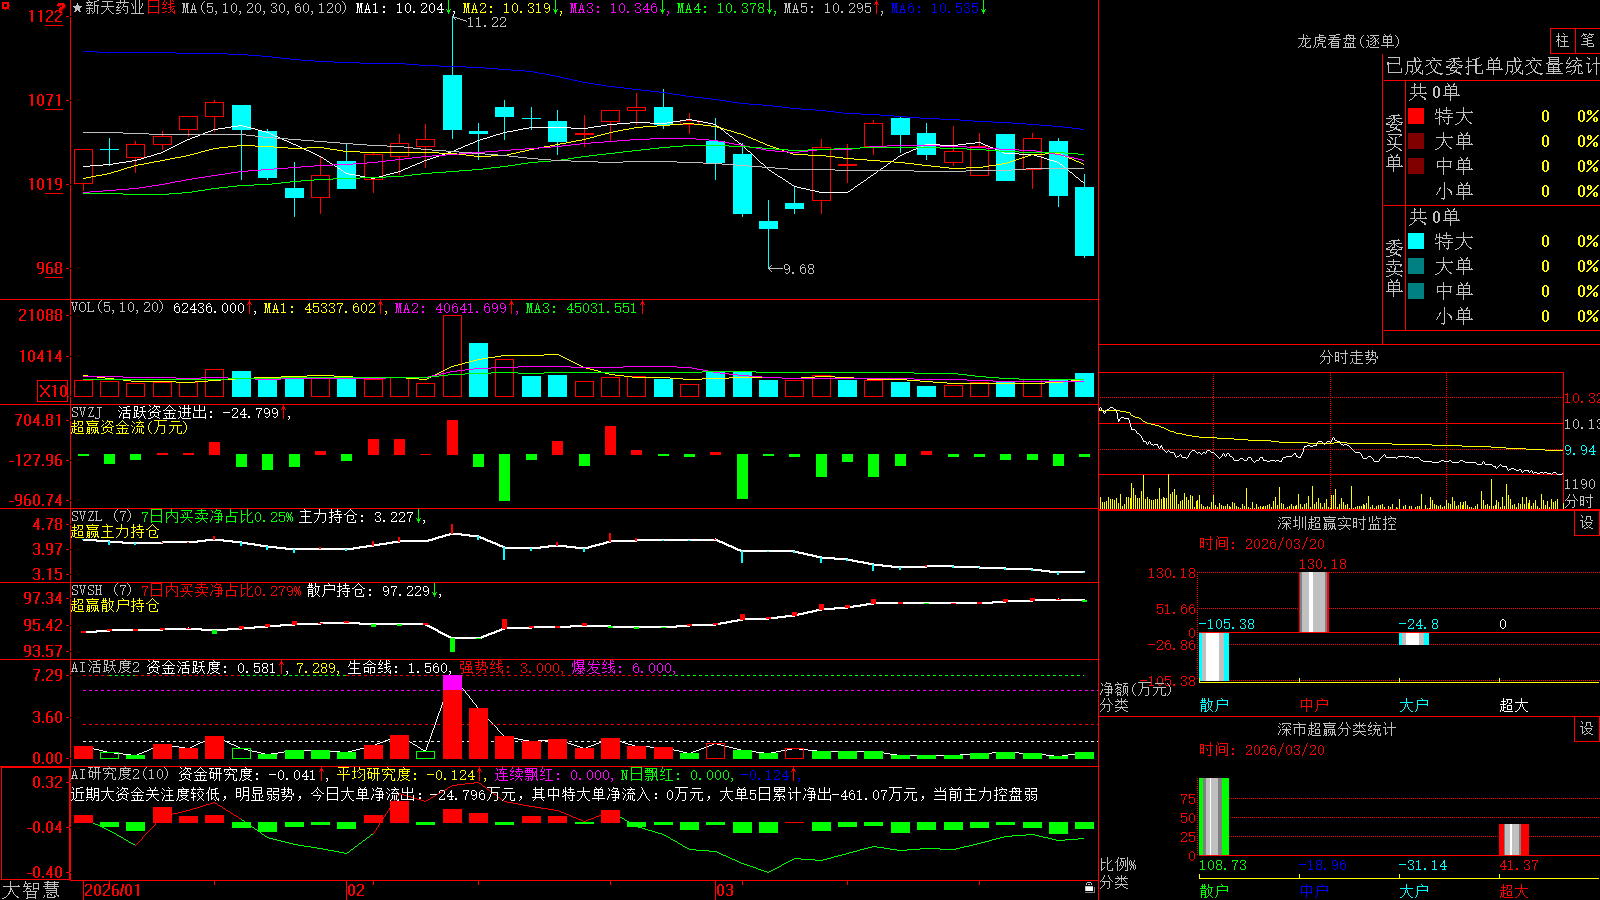Click 超赢资金流(万元) label
The width and height of the screenshot is (1600, 900).
pyautogui.click(x=129, y=427)
